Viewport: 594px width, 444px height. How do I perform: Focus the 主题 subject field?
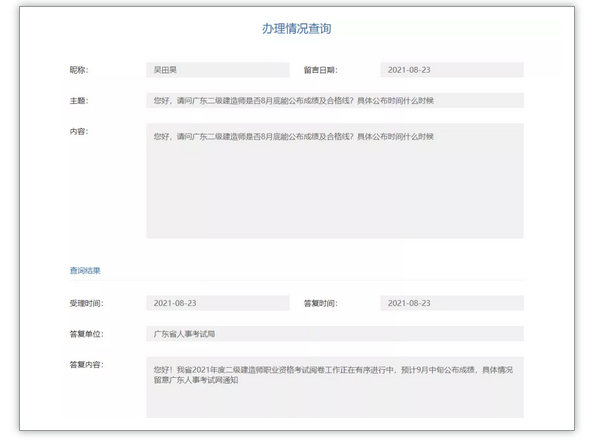coord(335,100)
